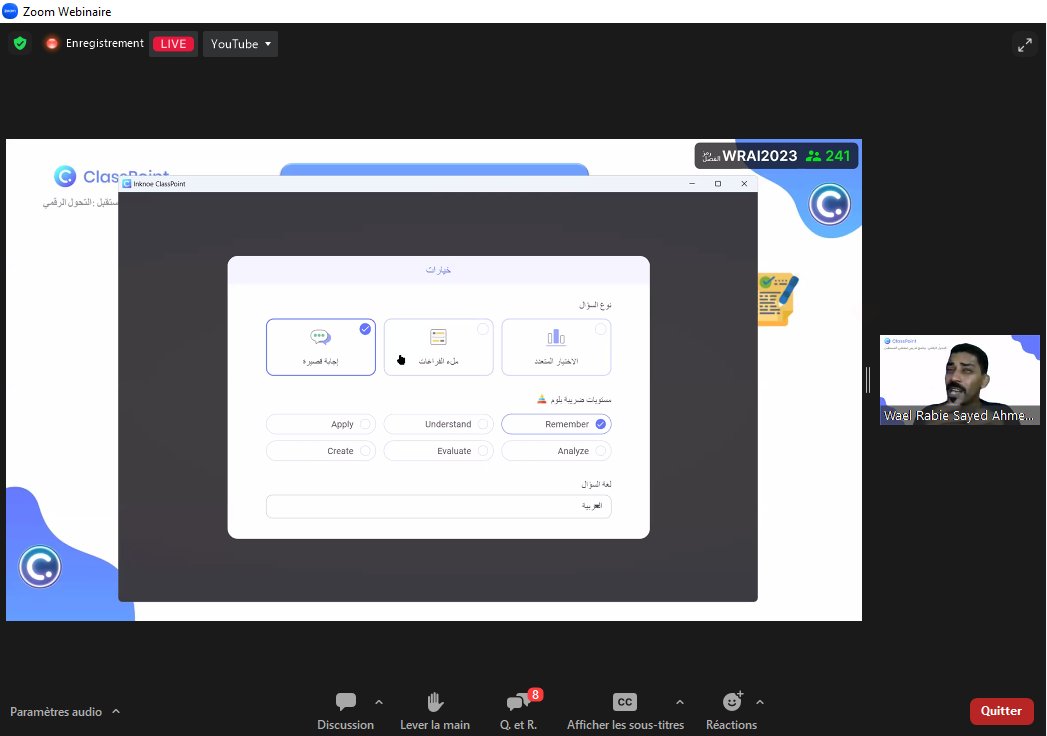Expand the Réactions options chevron
1047x736 pixels.
[x=760, y=703]
